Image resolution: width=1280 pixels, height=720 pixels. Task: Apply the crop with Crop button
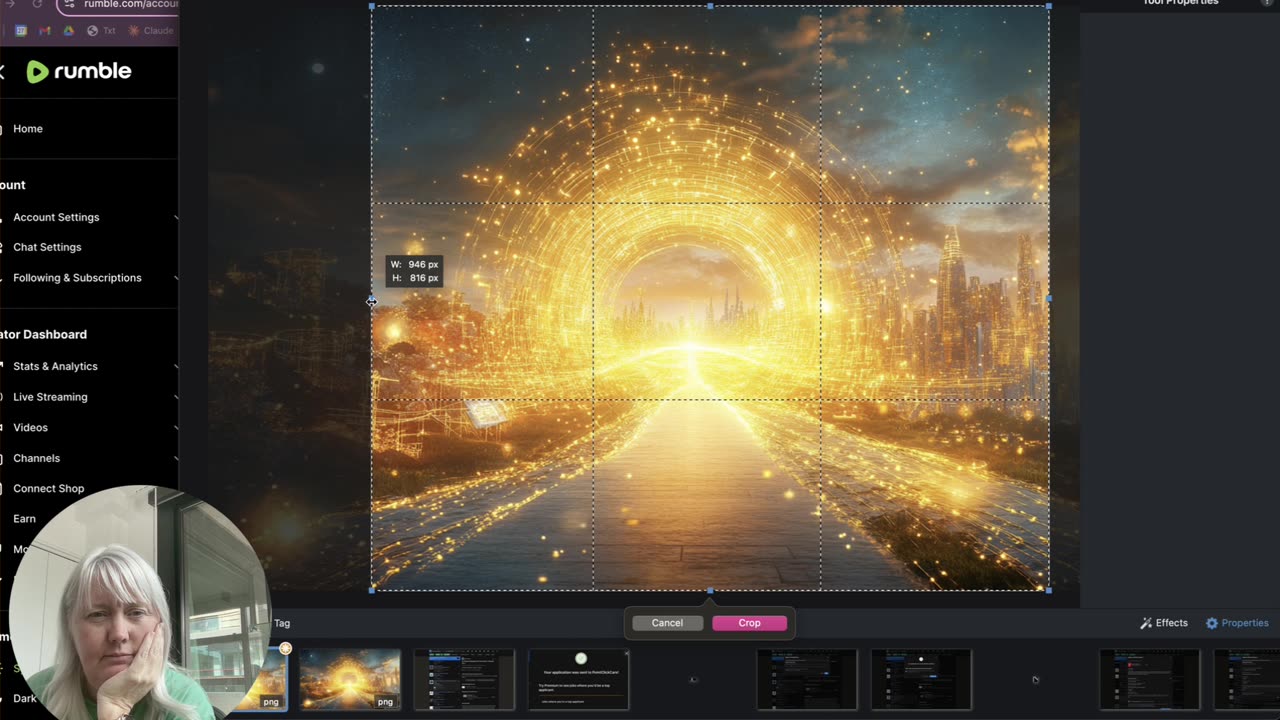749,623
